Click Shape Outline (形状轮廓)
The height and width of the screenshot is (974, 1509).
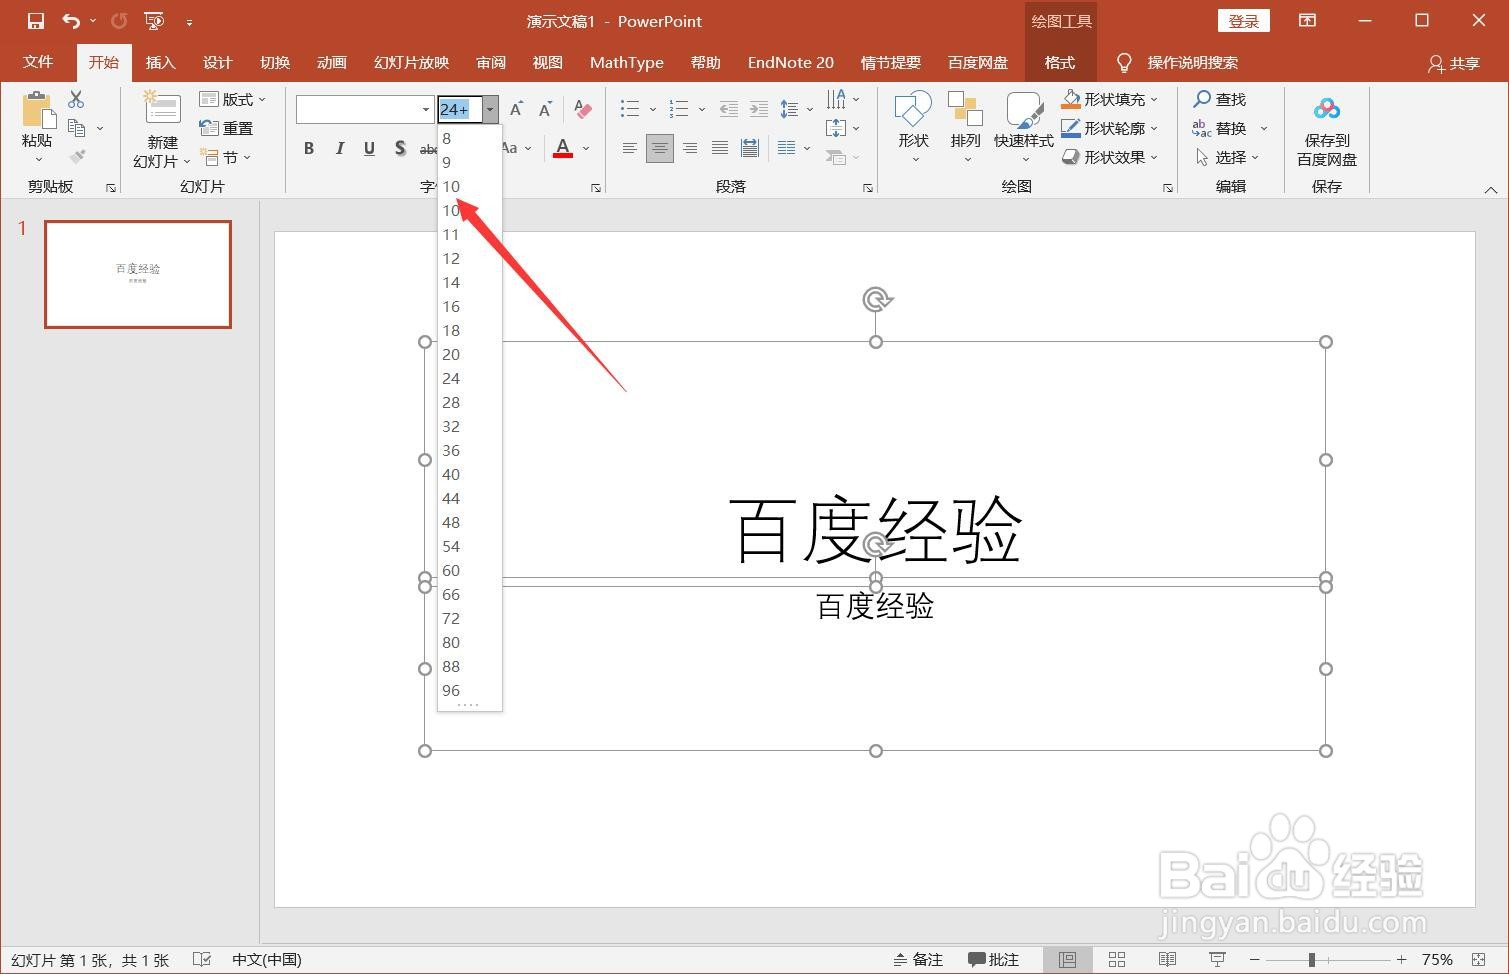pyautogui.click(x=1110, y=128)
